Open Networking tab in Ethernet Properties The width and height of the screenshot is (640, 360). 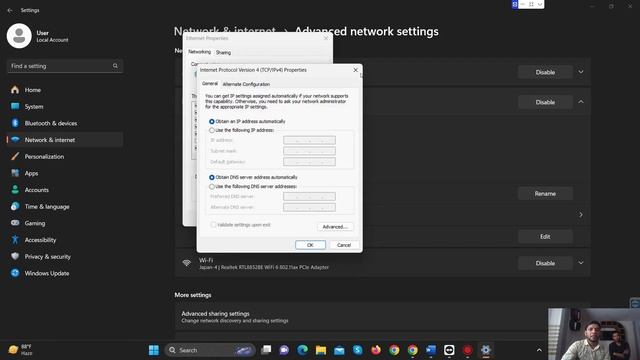[199, 52]
